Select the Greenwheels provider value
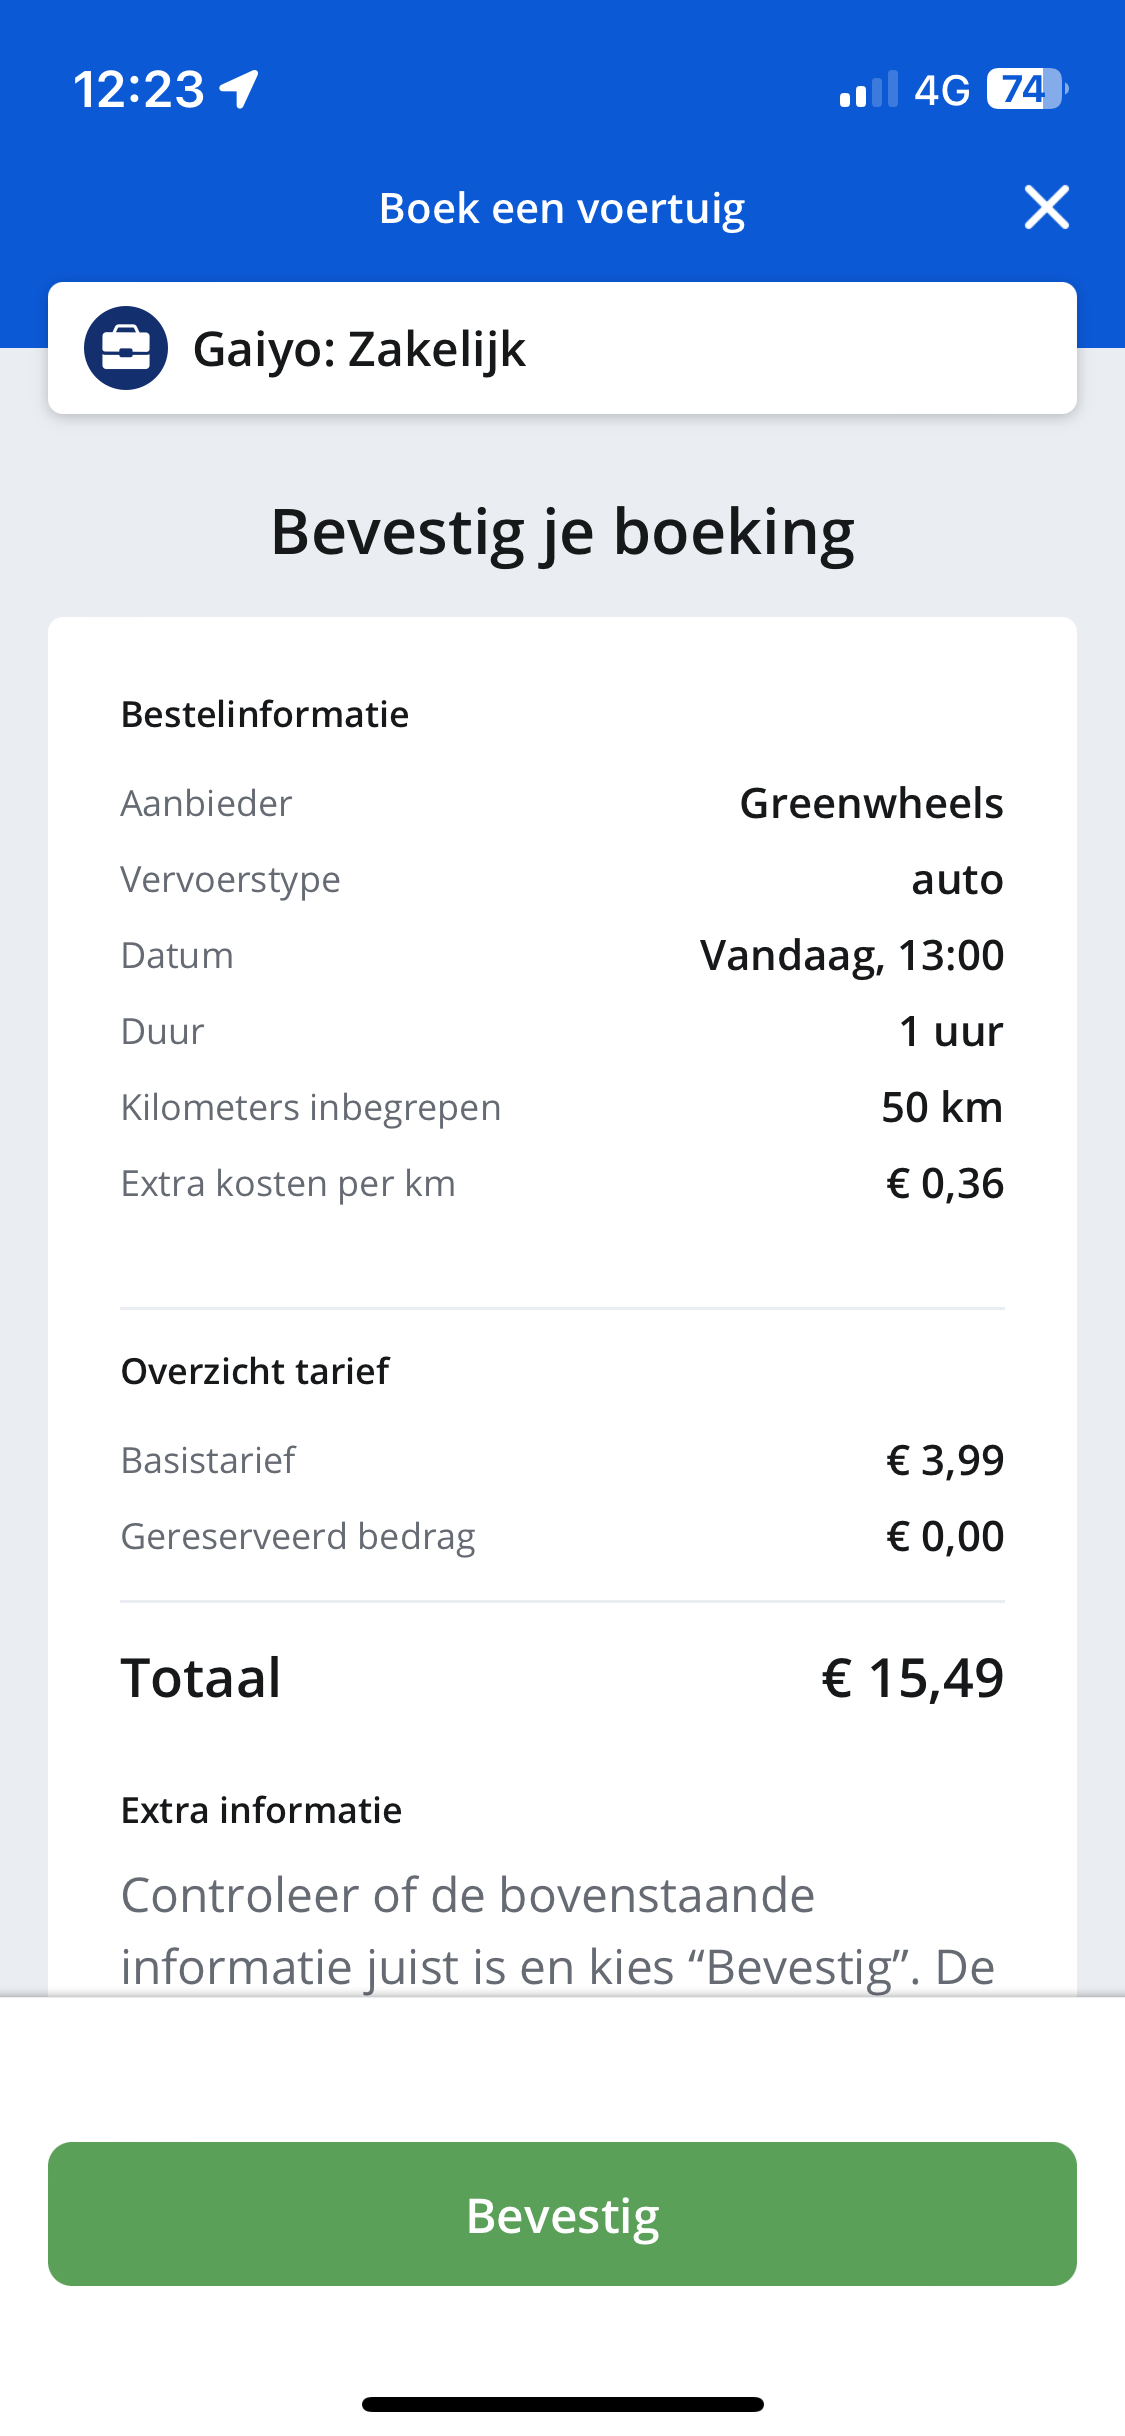This screenshot has width=1125, height=2436. point(871,803)
